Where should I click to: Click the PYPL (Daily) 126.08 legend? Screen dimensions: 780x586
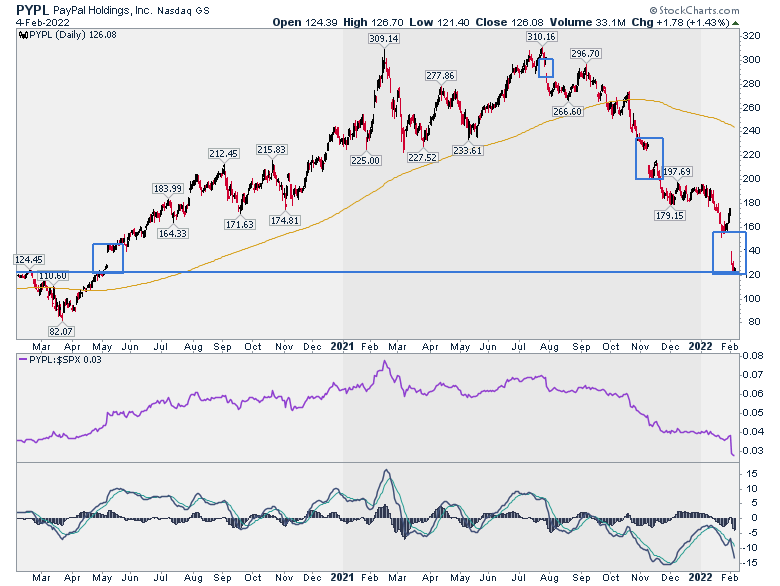(x=73, y=35)
